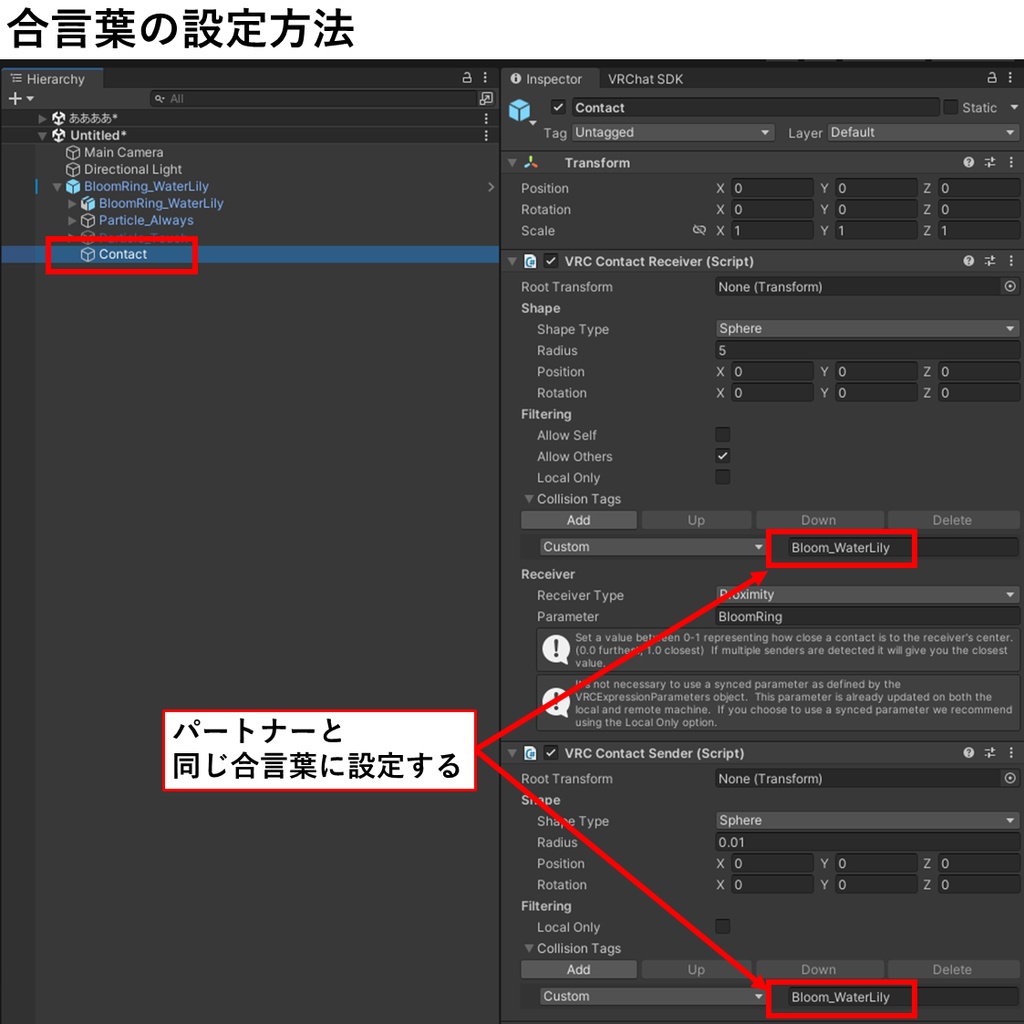
Task: Open VRC Contact Sender presets icon
Action: tap(990, 753)
